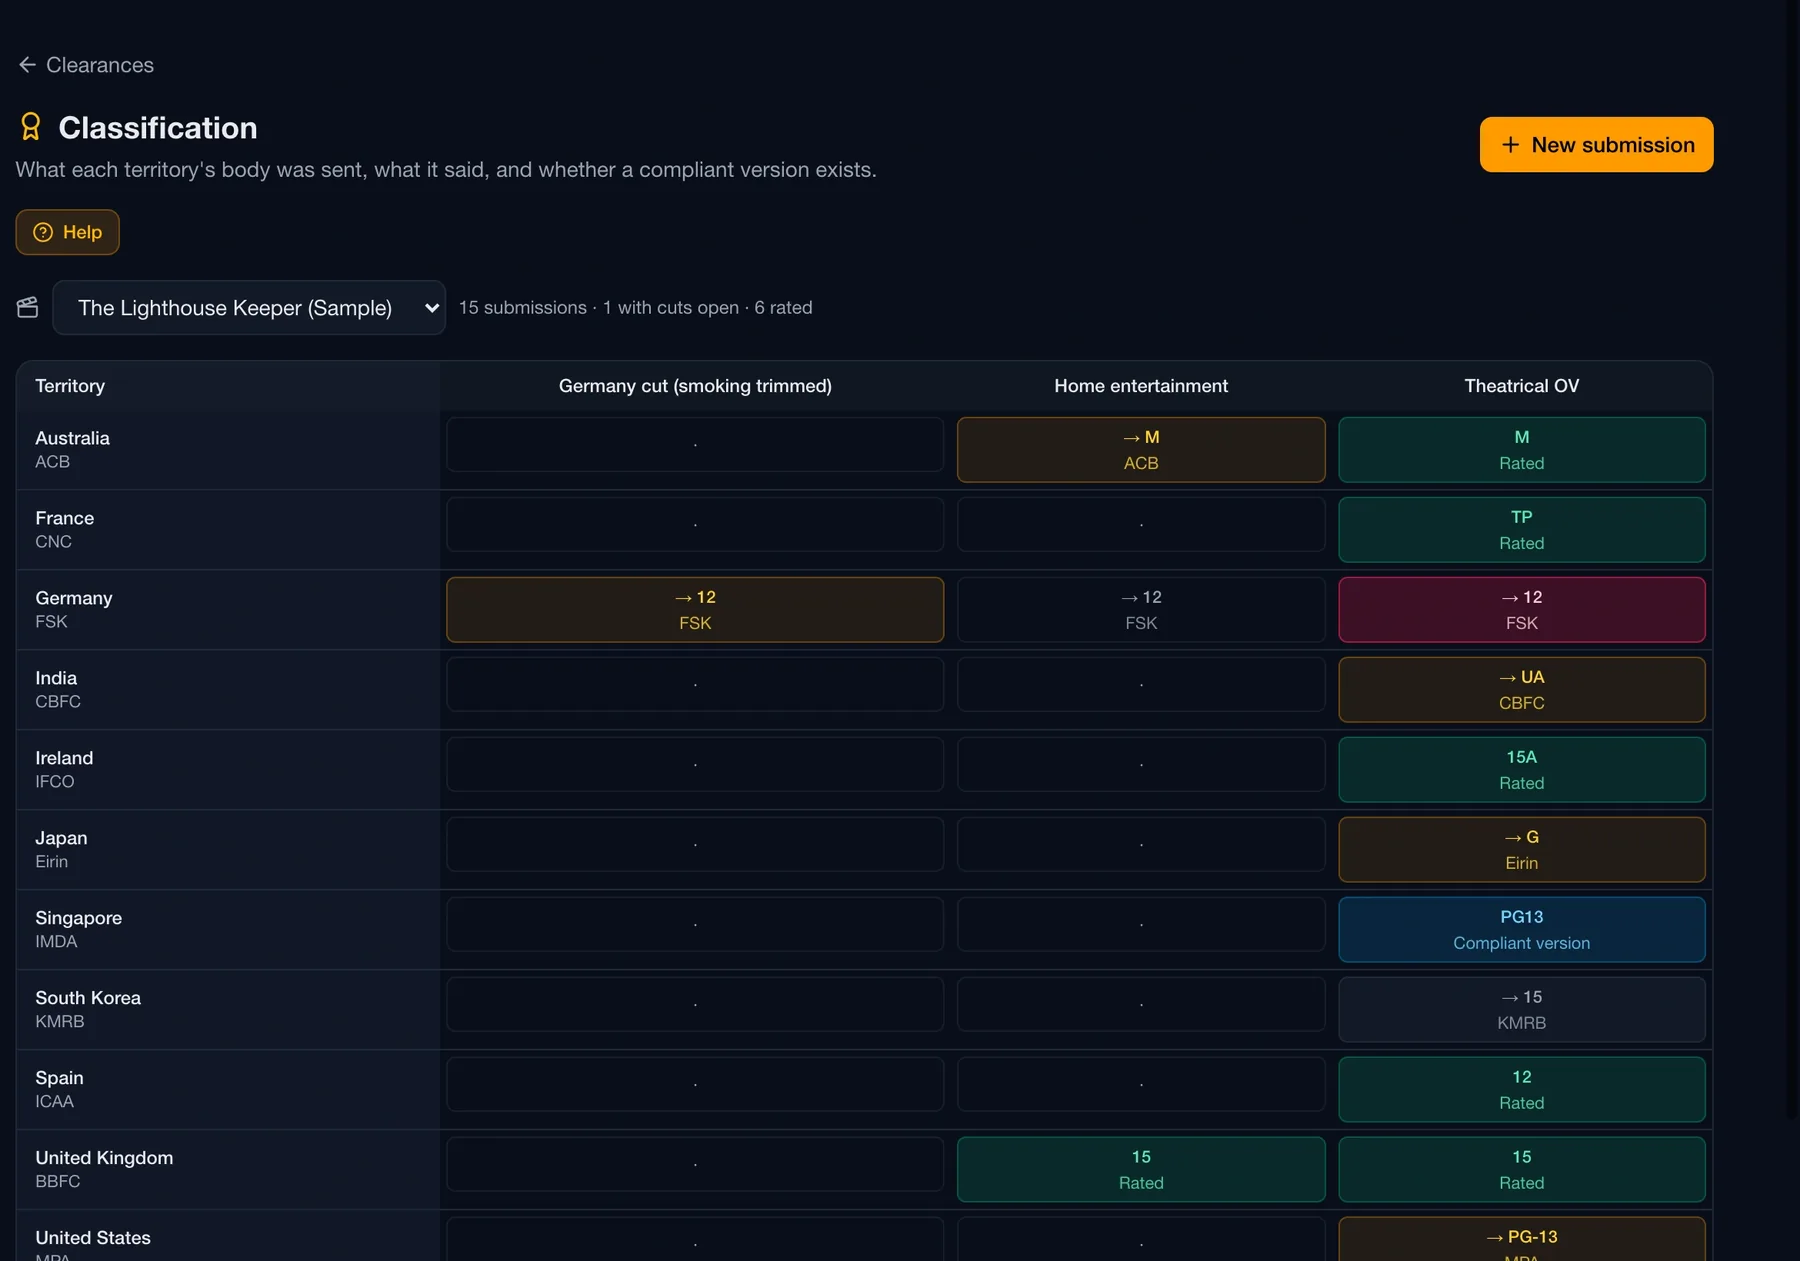Open Australia Theatrical OV M Rated cell
Viewport: 1800px width, 1261px height.
coord(1521,450)
